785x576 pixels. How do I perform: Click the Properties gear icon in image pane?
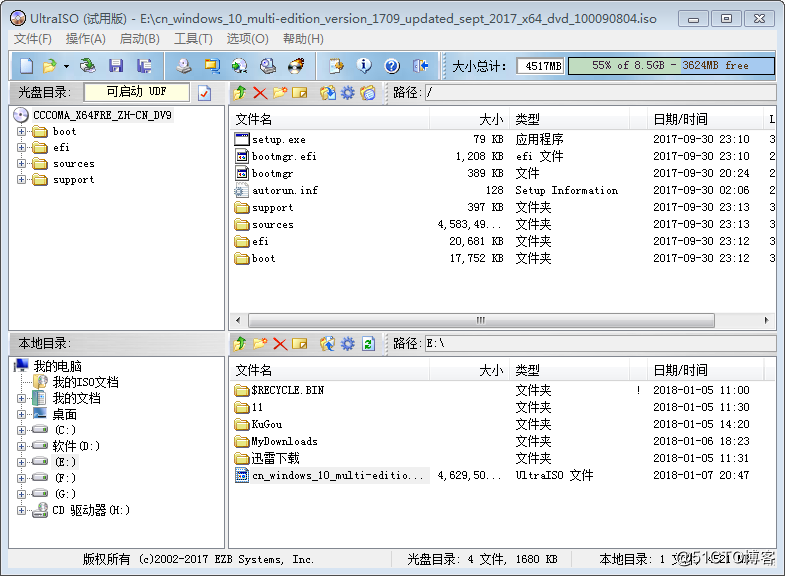(347, 93)
